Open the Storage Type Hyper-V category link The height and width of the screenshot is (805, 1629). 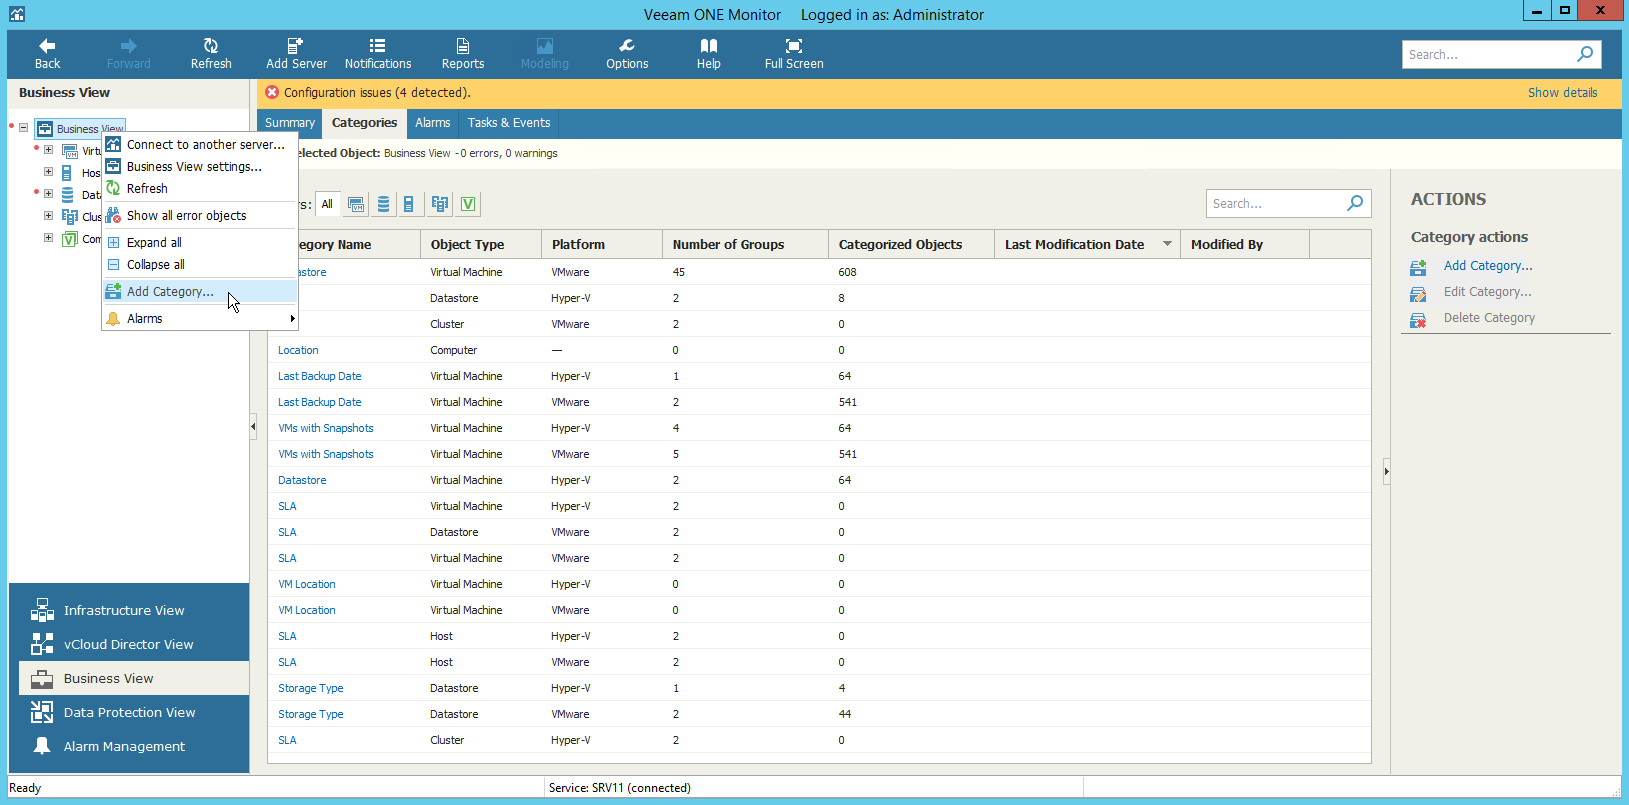(x=311, y=688)
